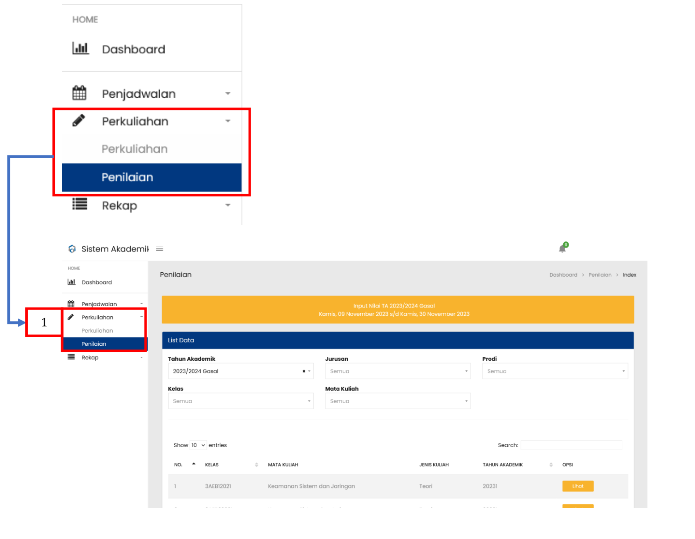
Task: Go to Dashboard via breadcrumb link
Action: [563, 274]
